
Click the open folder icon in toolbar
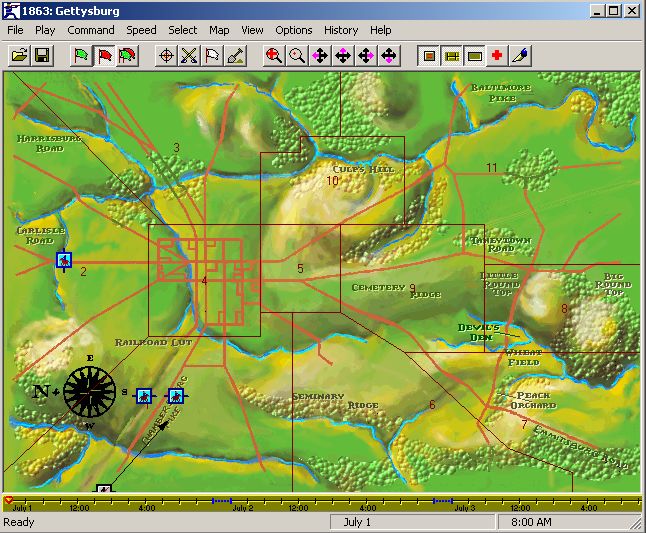[19, 56]
